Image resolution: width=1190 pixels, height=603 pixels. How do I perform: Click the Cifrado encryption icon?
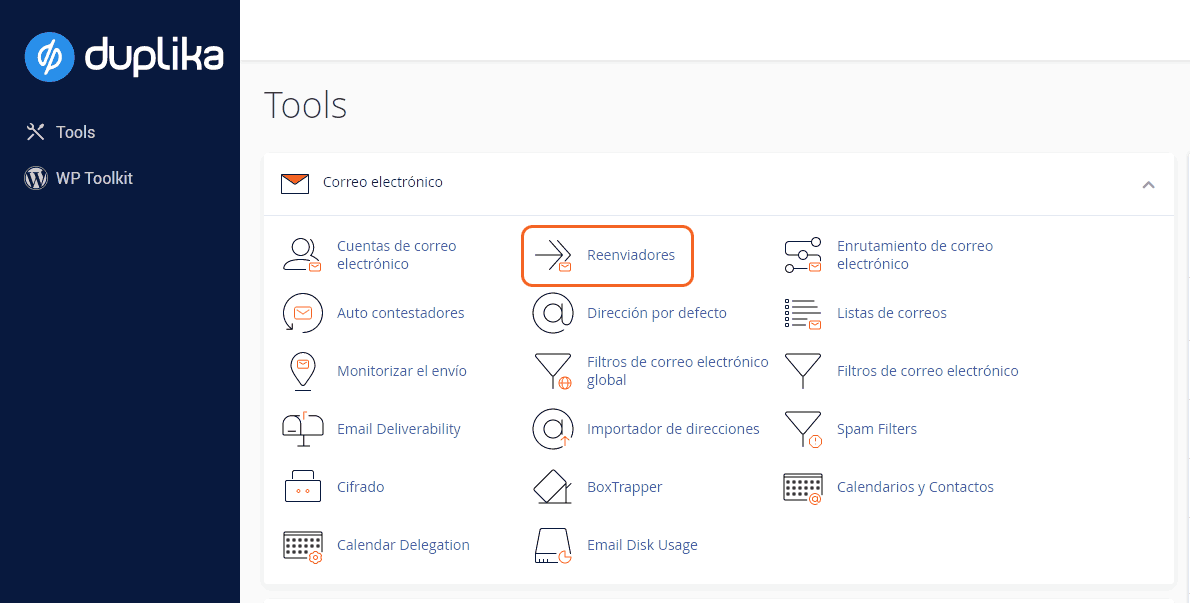[x=302, y=487]
